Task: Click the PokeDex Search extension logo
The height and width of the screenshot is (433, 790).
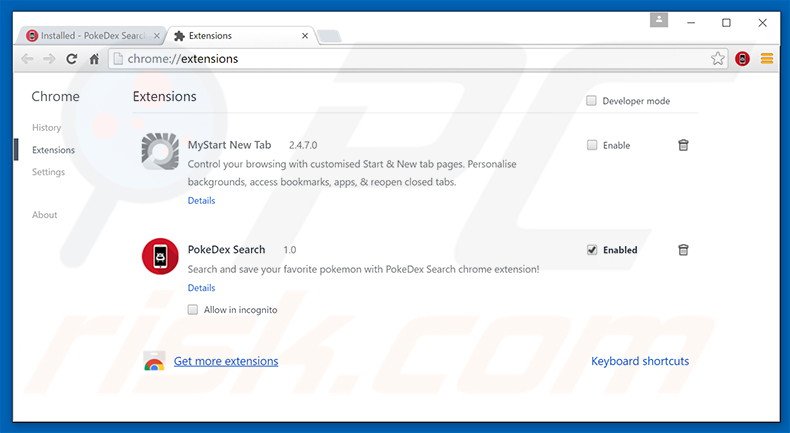Action: [160, 256]
